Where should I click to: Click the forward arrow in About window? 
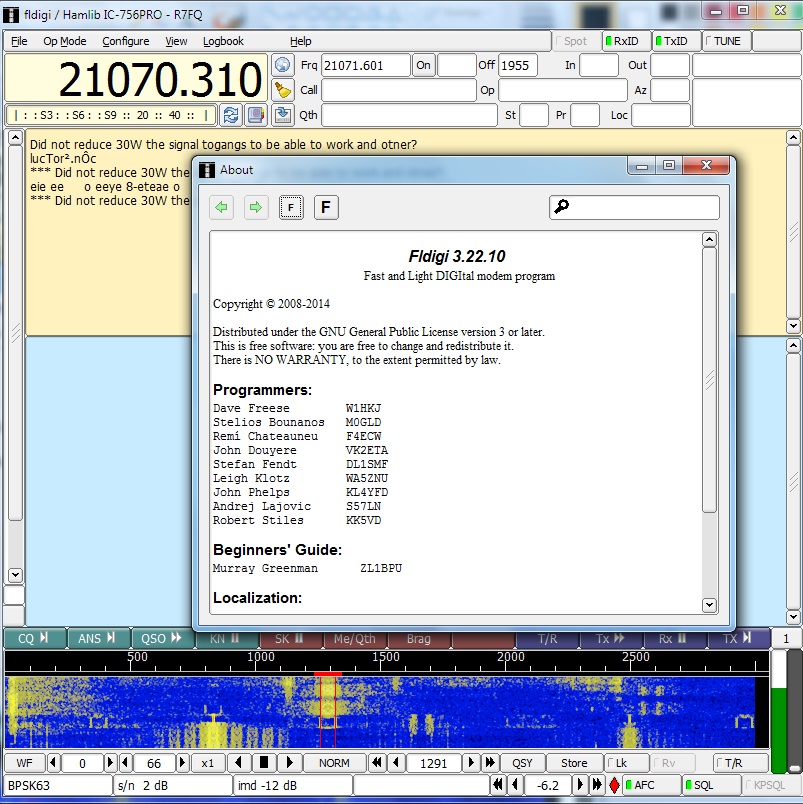click(x=256, y=208)
